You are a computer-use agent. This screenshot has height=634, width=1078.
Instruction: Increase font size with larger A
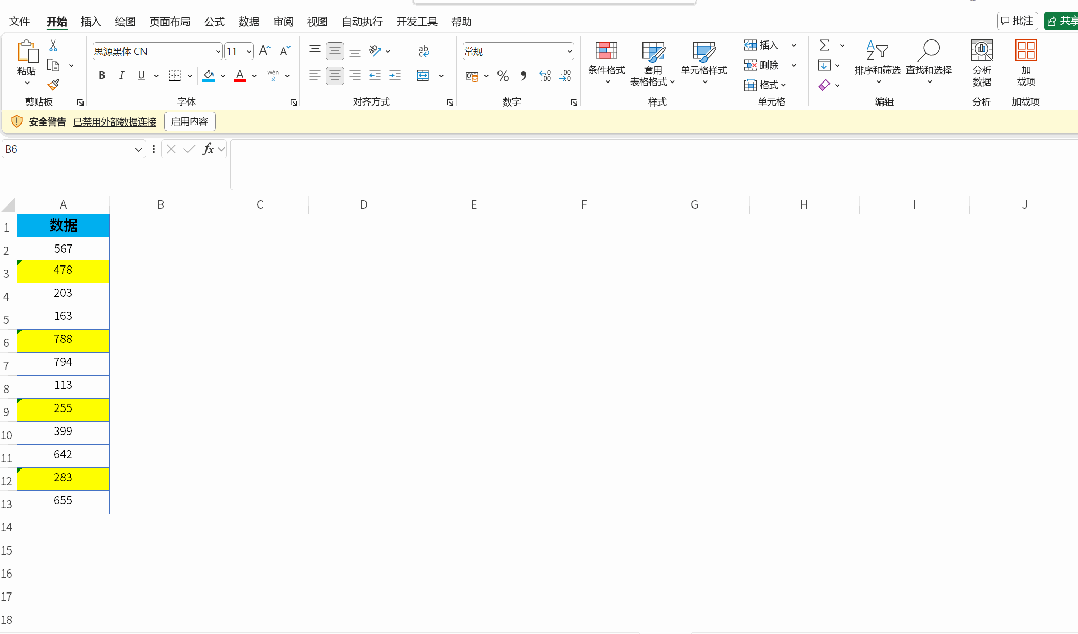[265, 51]
